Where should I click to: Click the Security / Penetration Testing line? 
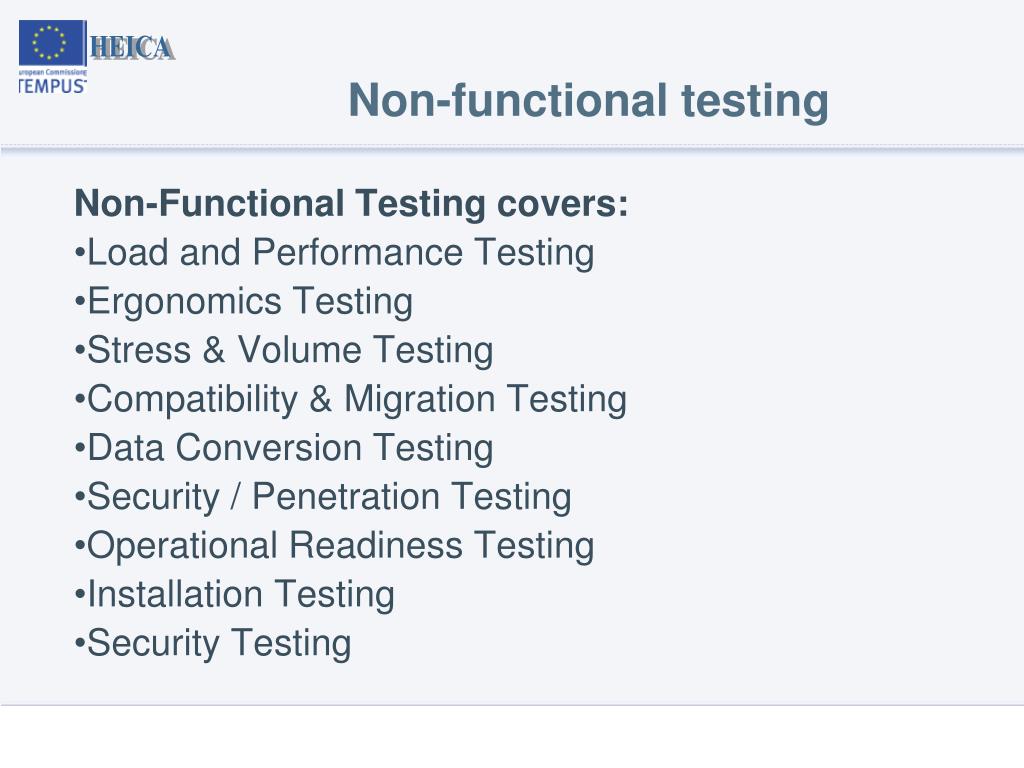pyautogui.click(x=323, y=497)
